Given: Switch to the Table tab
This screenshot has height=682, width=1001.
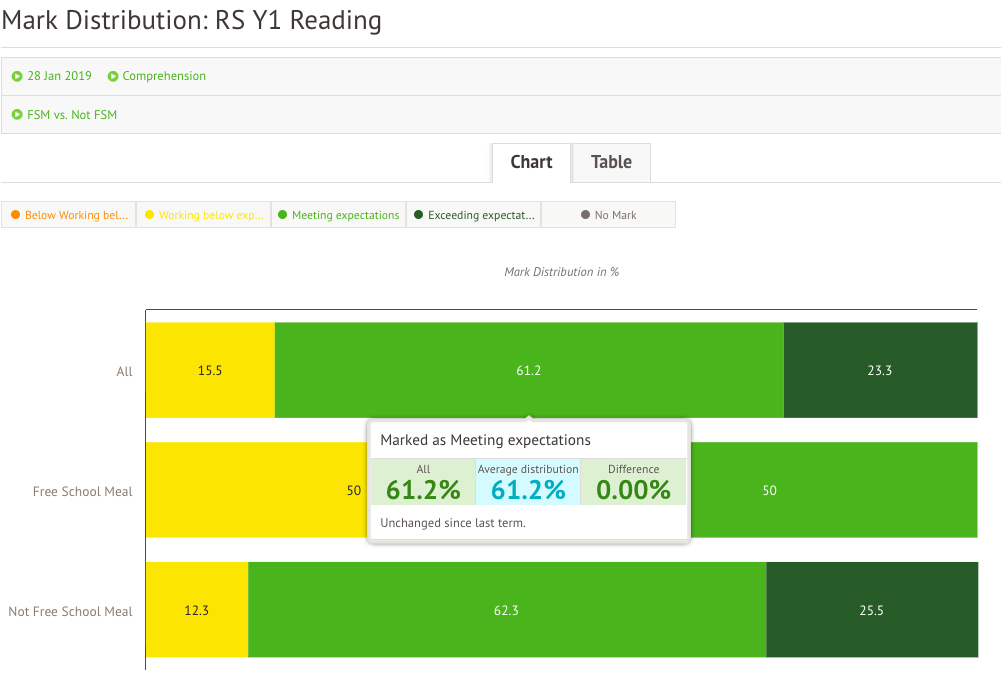Looking at the screenshot, I should (x=611, y=162).
